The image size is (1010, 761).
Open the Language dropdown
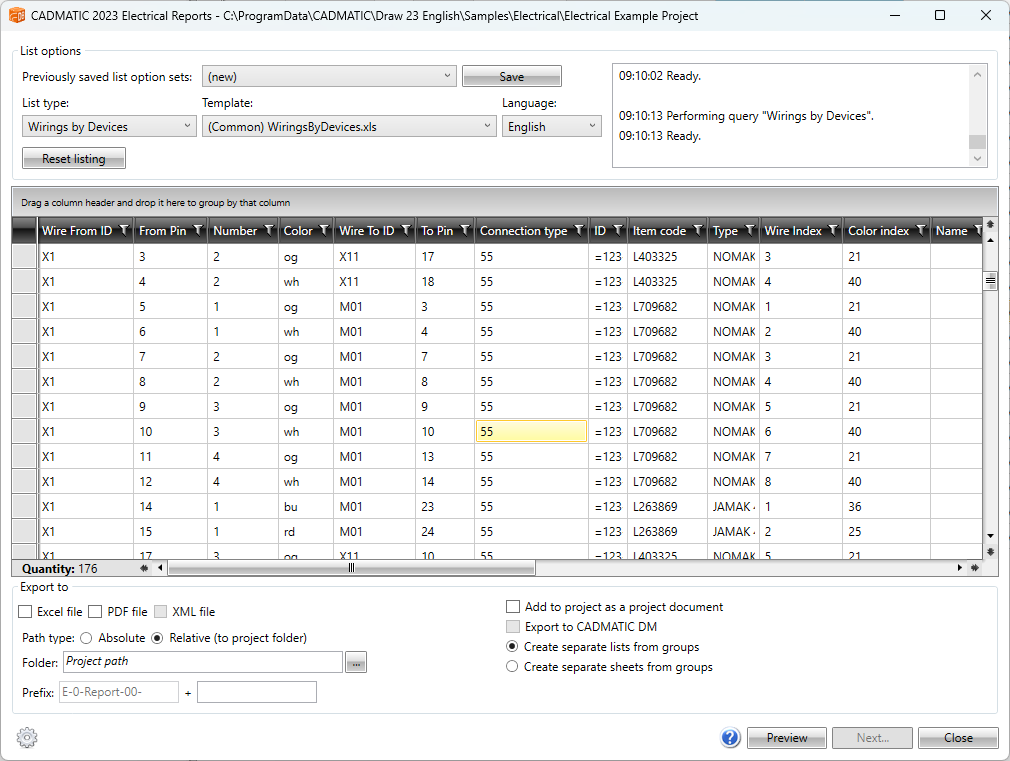[x=551, y=127]
